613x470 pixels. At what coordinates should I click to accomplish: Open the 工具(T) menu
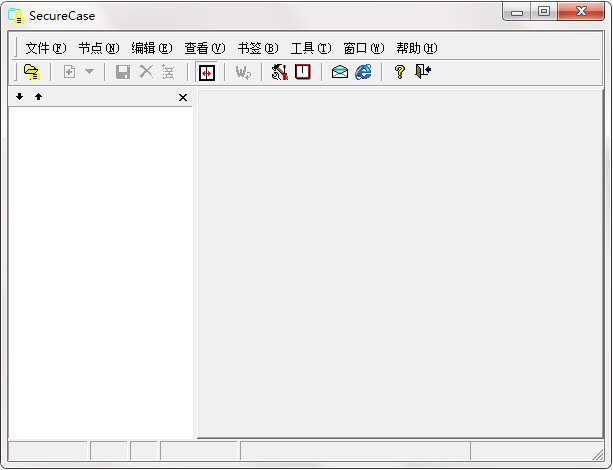coord(311,48)
